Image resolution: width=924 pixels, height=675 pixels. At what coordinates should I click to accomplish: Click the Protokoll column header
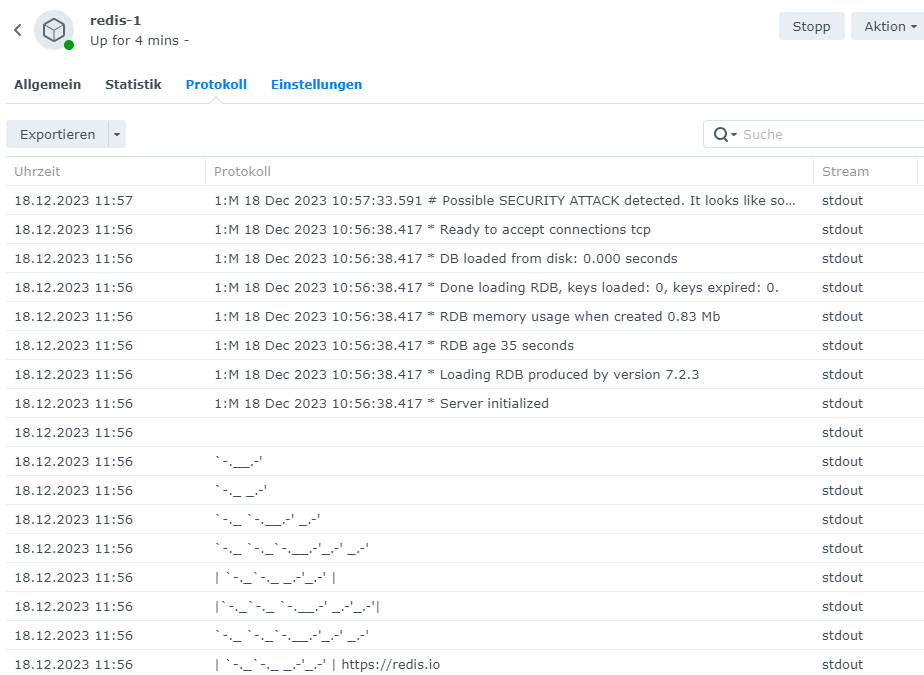coord(508,172)
